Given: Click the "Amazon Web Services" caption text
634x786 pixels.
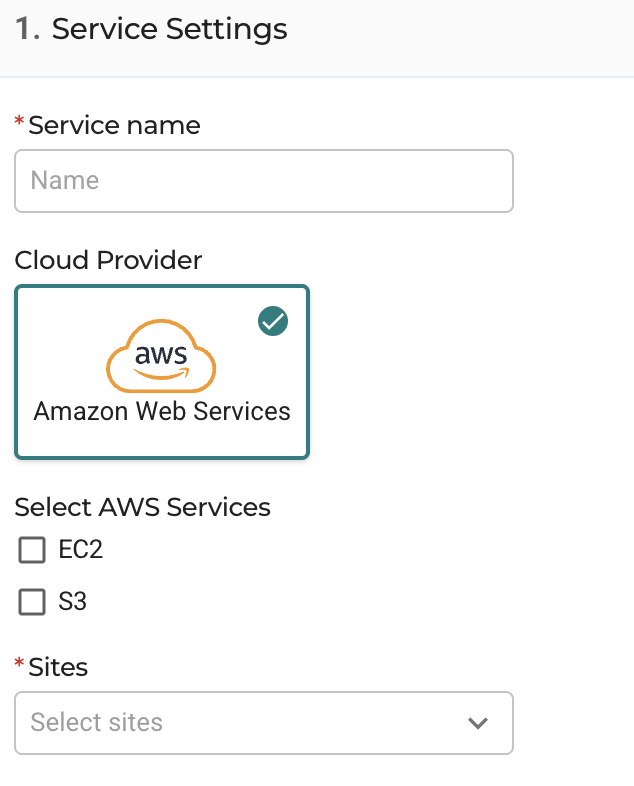Looking at the screenshot, I should [162, 412].
